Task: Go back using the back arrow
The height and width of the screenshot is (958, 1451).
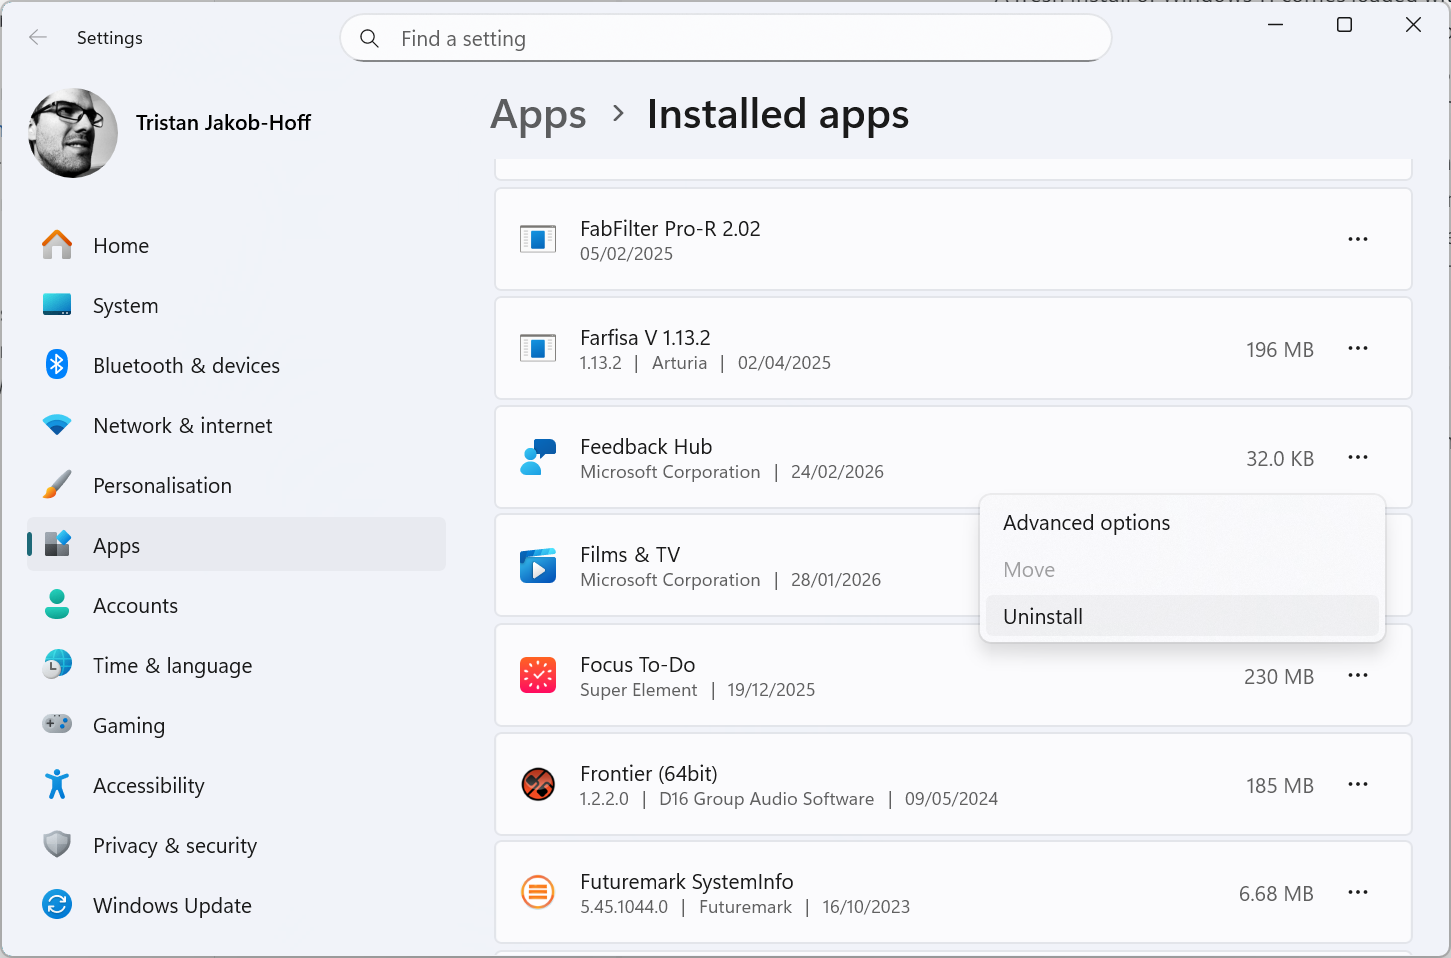Action: click(38, 38)
